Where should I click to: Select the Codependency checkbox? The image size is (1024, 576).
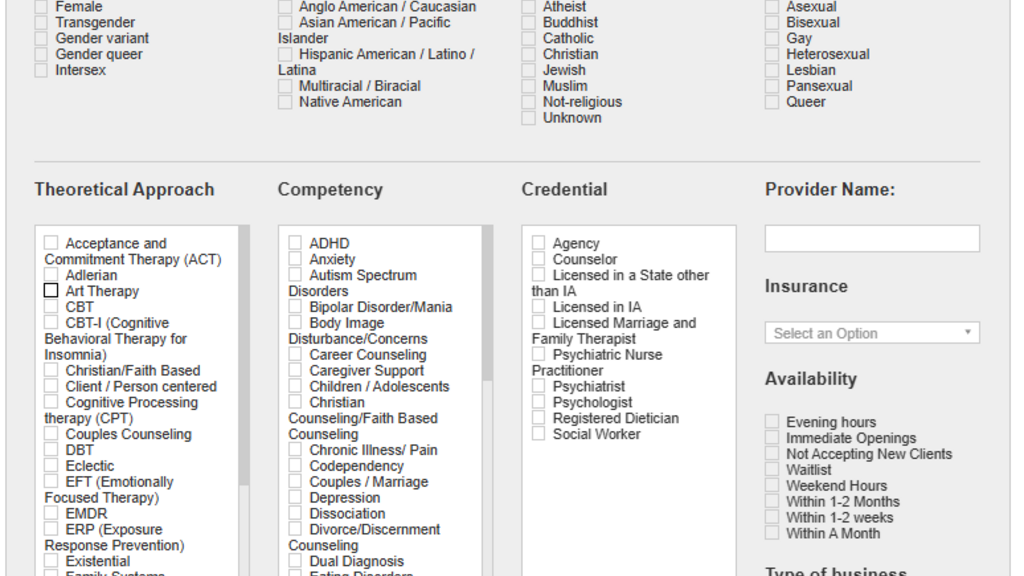295,465
